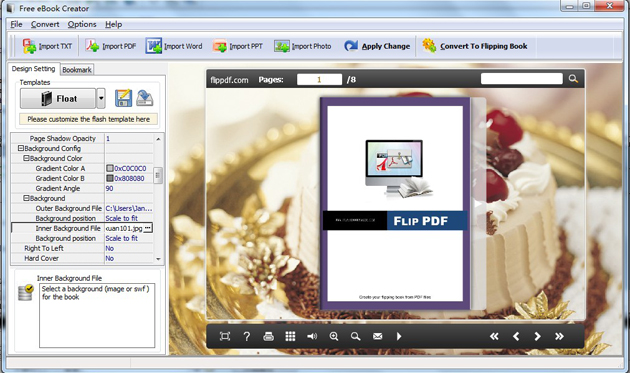The width and height of the screenshot is (630, 373).
Task: Show page thumbnails grid icon
Action: [290, 336]
